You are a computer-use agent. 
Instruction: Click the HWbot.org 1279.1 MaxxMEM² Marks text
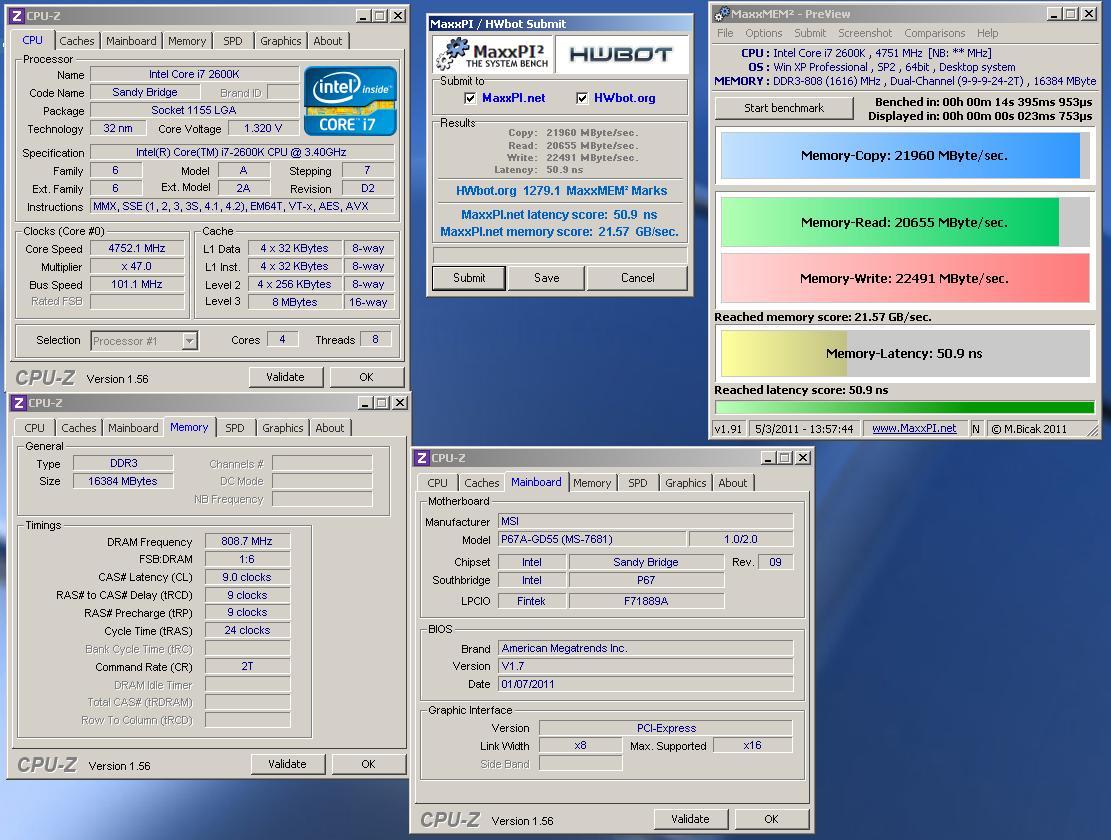click(x=561, y=191)
